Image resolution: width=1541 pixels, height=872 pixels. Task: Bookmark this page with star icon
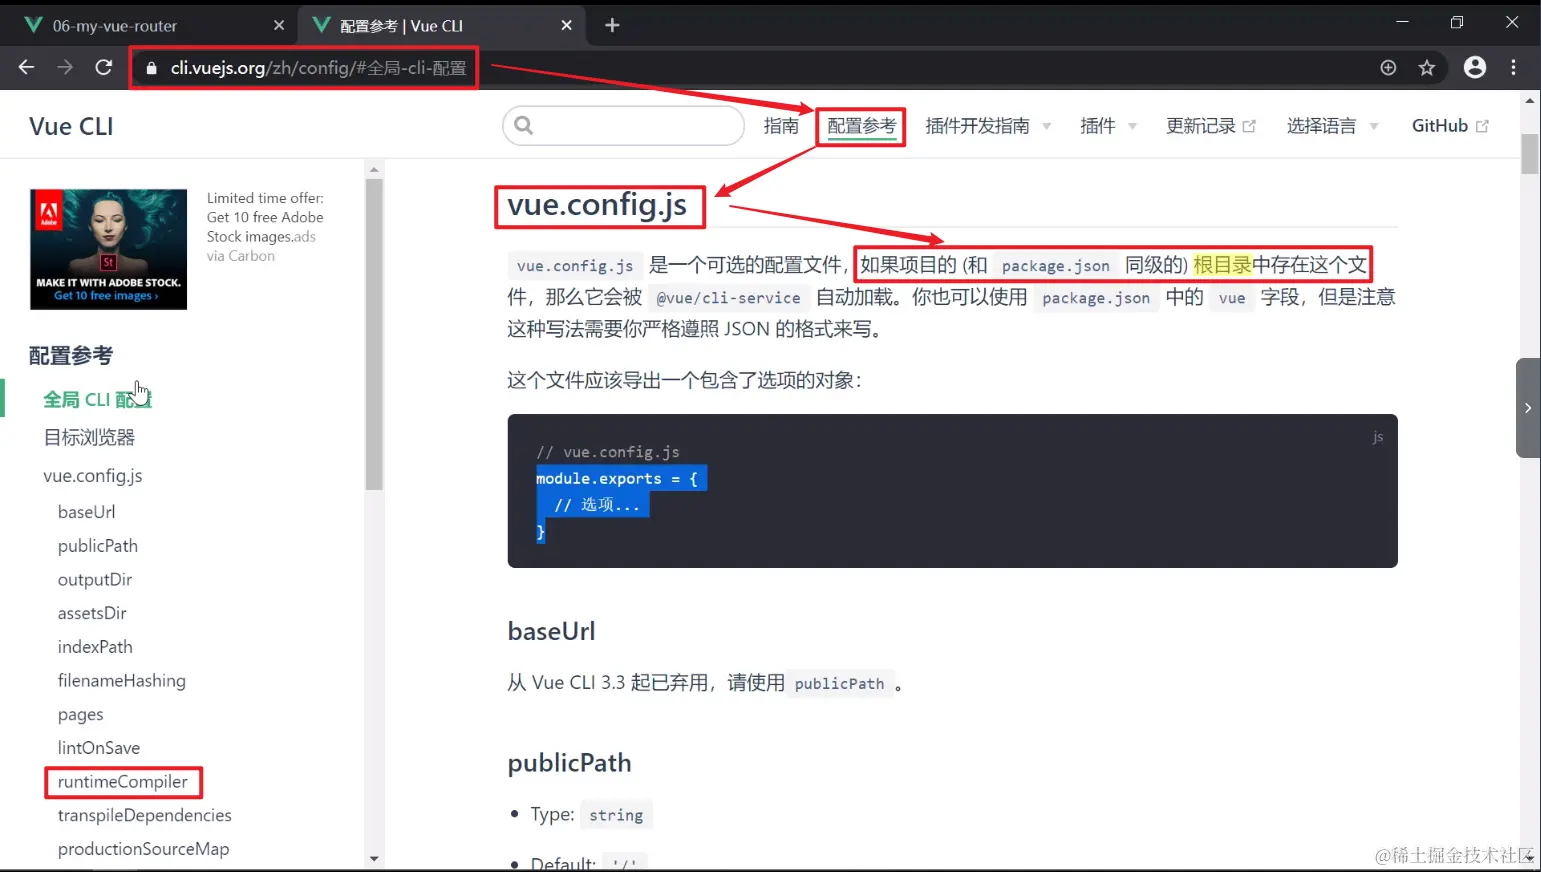click(x=1427, y=67)
